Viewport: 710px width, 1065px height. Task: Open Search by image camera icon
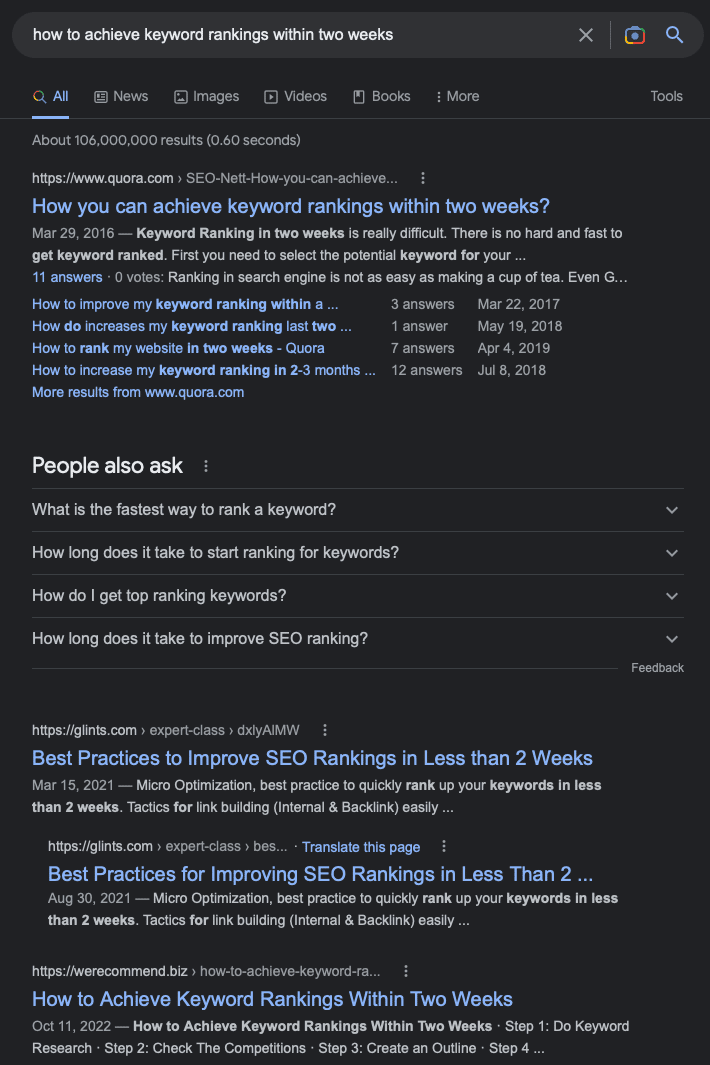635,35
